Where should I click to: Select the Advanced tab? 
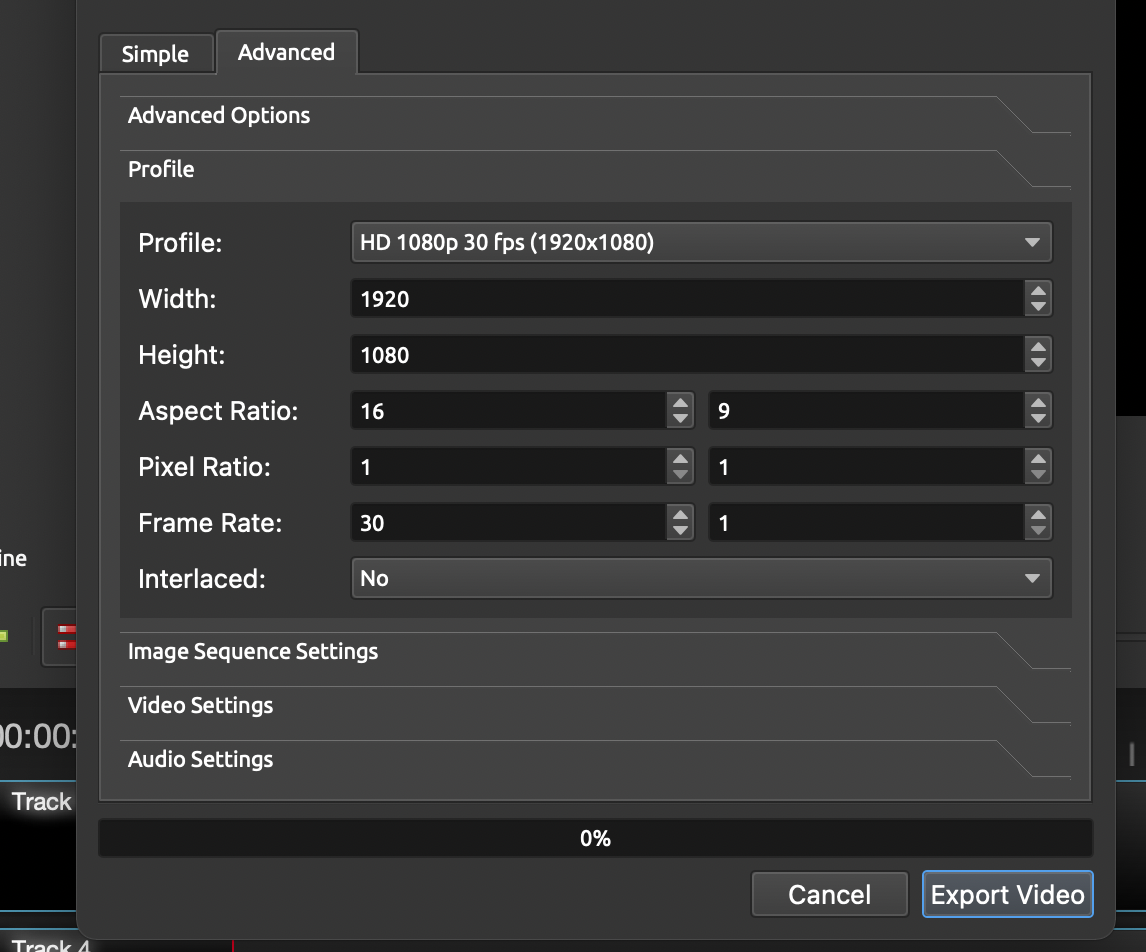(x=286, y=52)
